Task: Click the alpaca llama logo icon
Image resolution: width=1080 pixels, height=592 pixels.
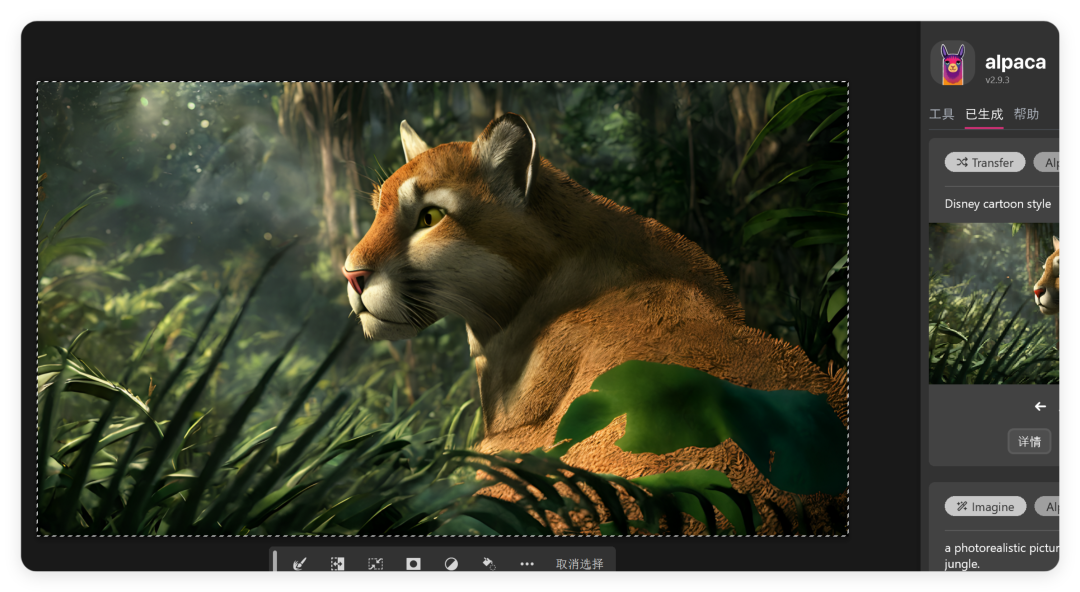Action: [x=951, y=63]
